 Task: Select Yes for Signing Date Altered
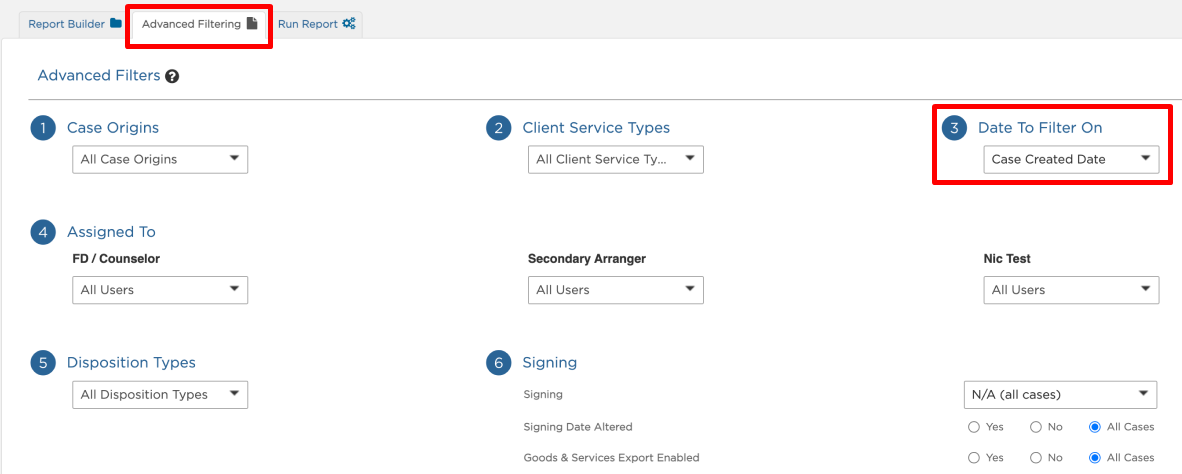click(974, 427)
